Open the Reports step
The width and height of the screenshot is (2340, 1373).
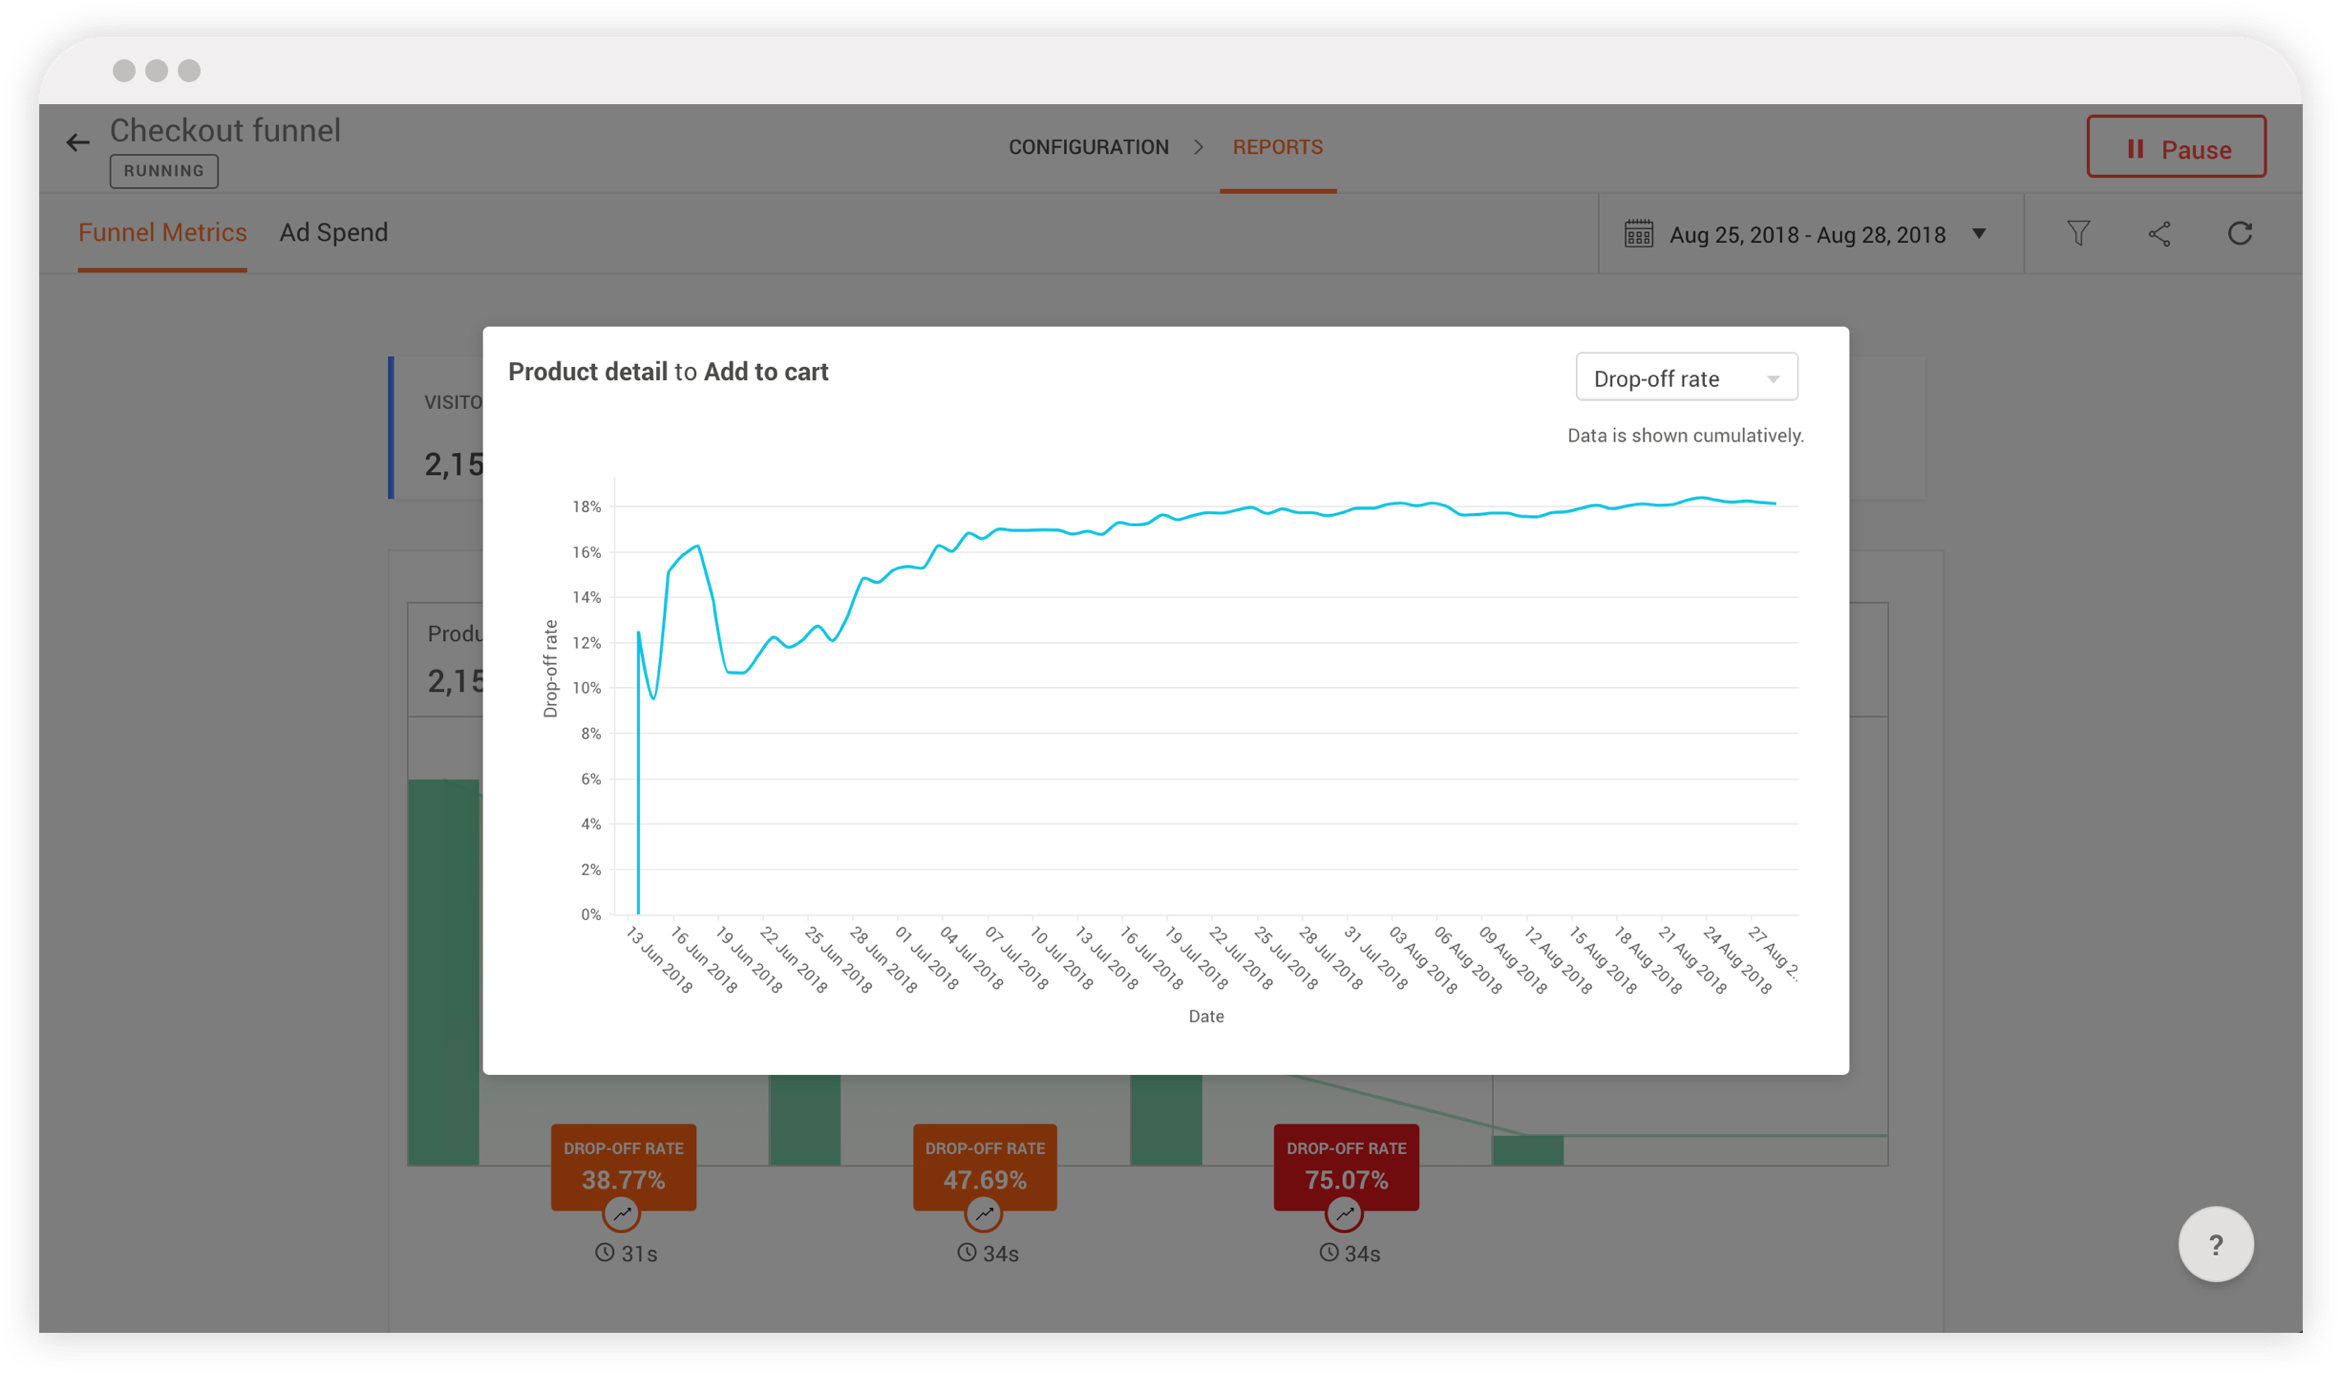pos(1277,147)
